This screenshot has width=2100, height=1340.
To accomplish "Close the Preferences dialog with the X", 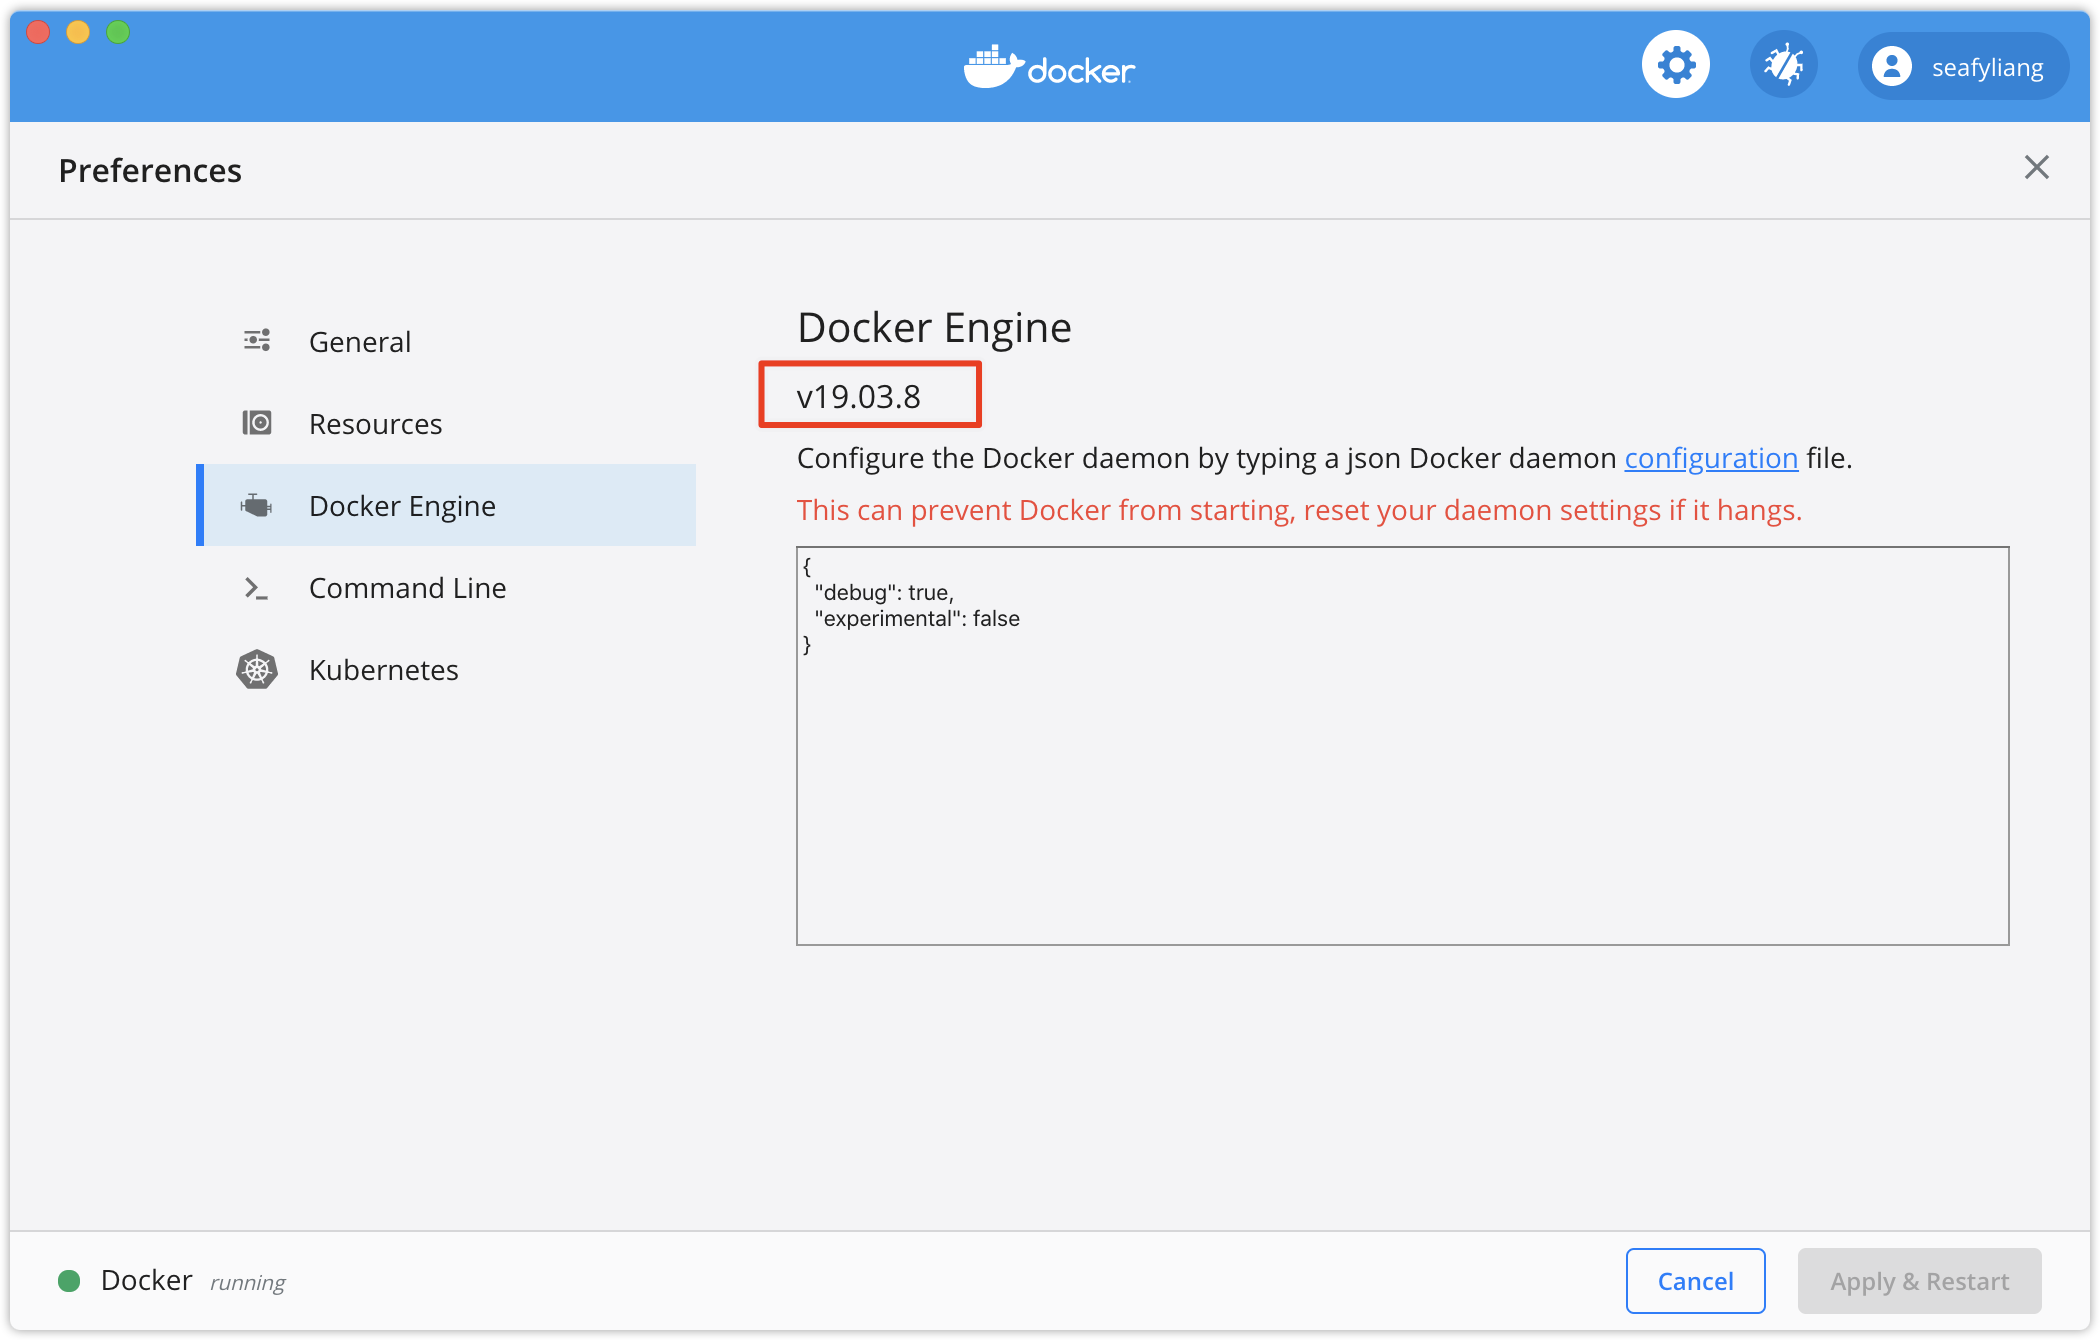I will pyautogui.click(x=2036, y=167).
